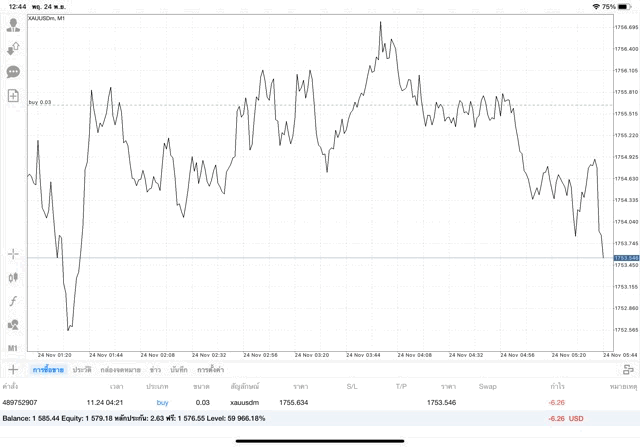This screenshot has height=447, width=640.
Task: Switch to the การซื้อขาย tab
Action: pyautogui.click(x=46, y=370)
